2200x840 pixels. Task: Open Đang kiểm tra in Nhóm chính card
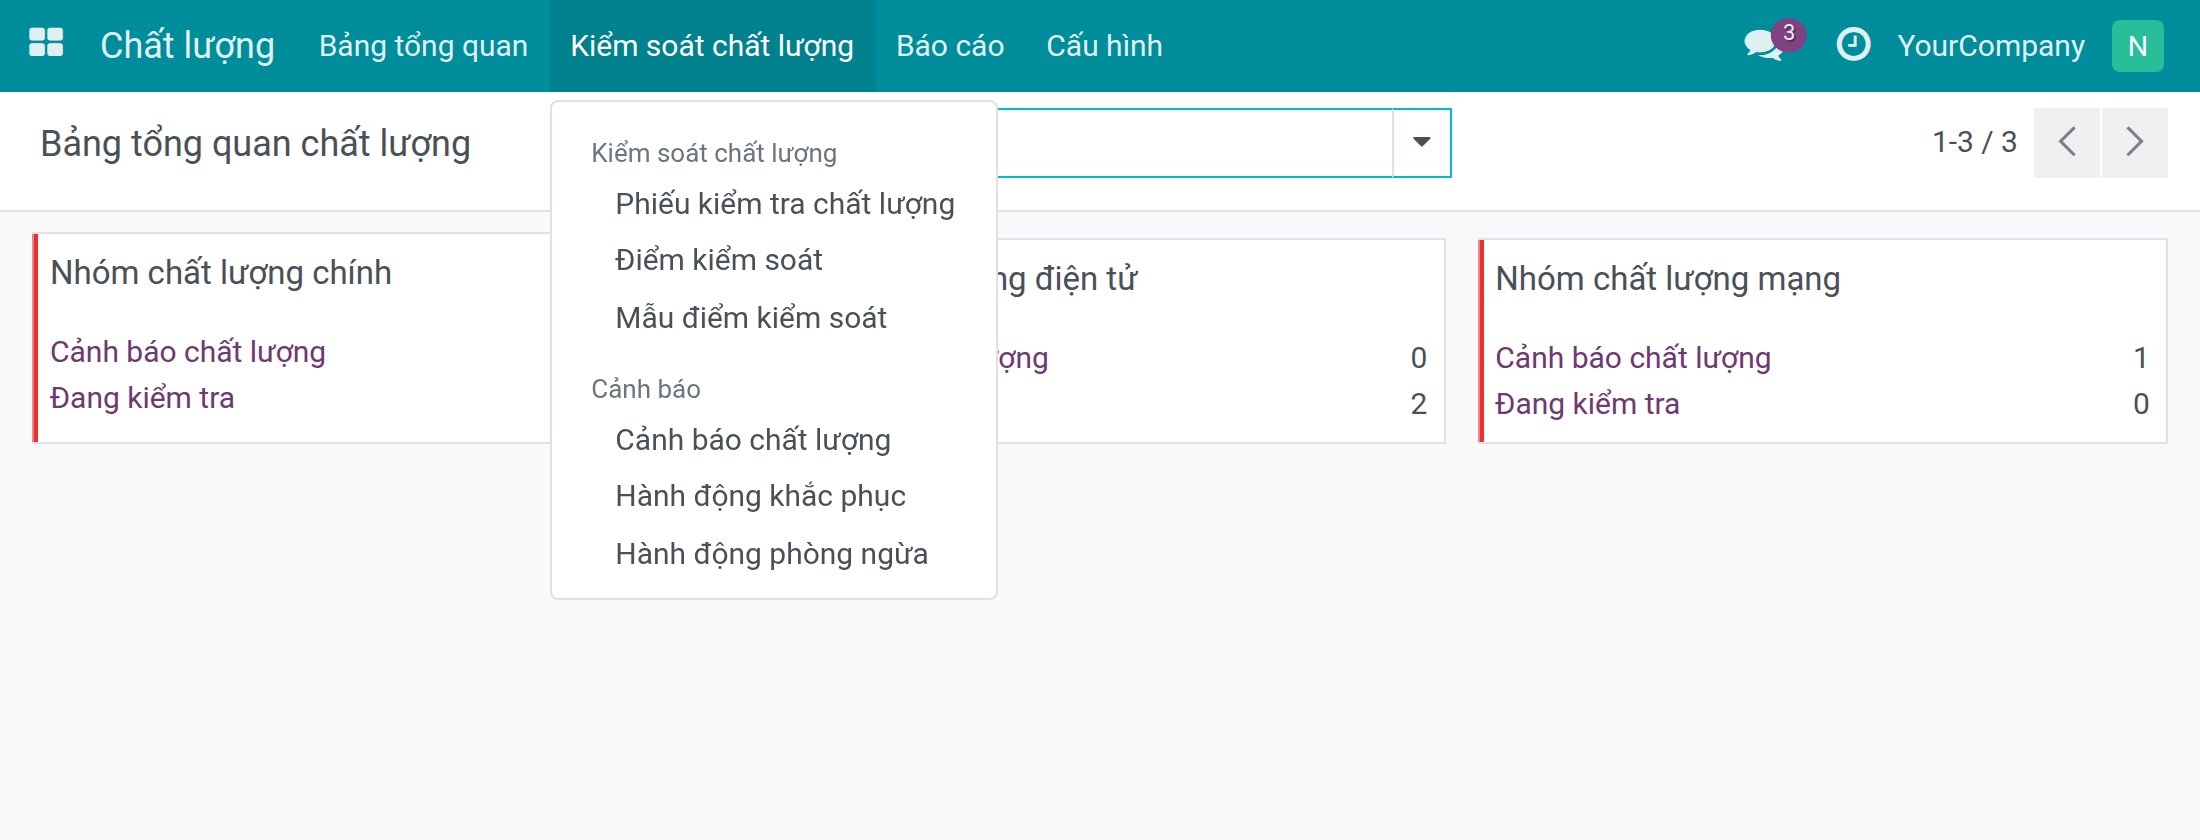[x=142, y=398]
